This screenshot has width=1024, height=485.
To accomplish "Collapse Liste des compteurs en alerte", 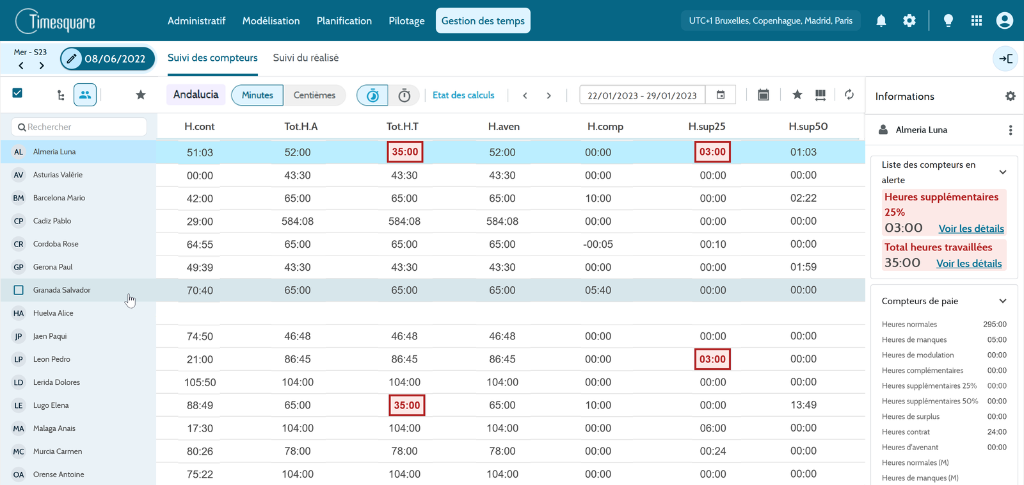I will pyautogui.click(x=1002, y=172).
